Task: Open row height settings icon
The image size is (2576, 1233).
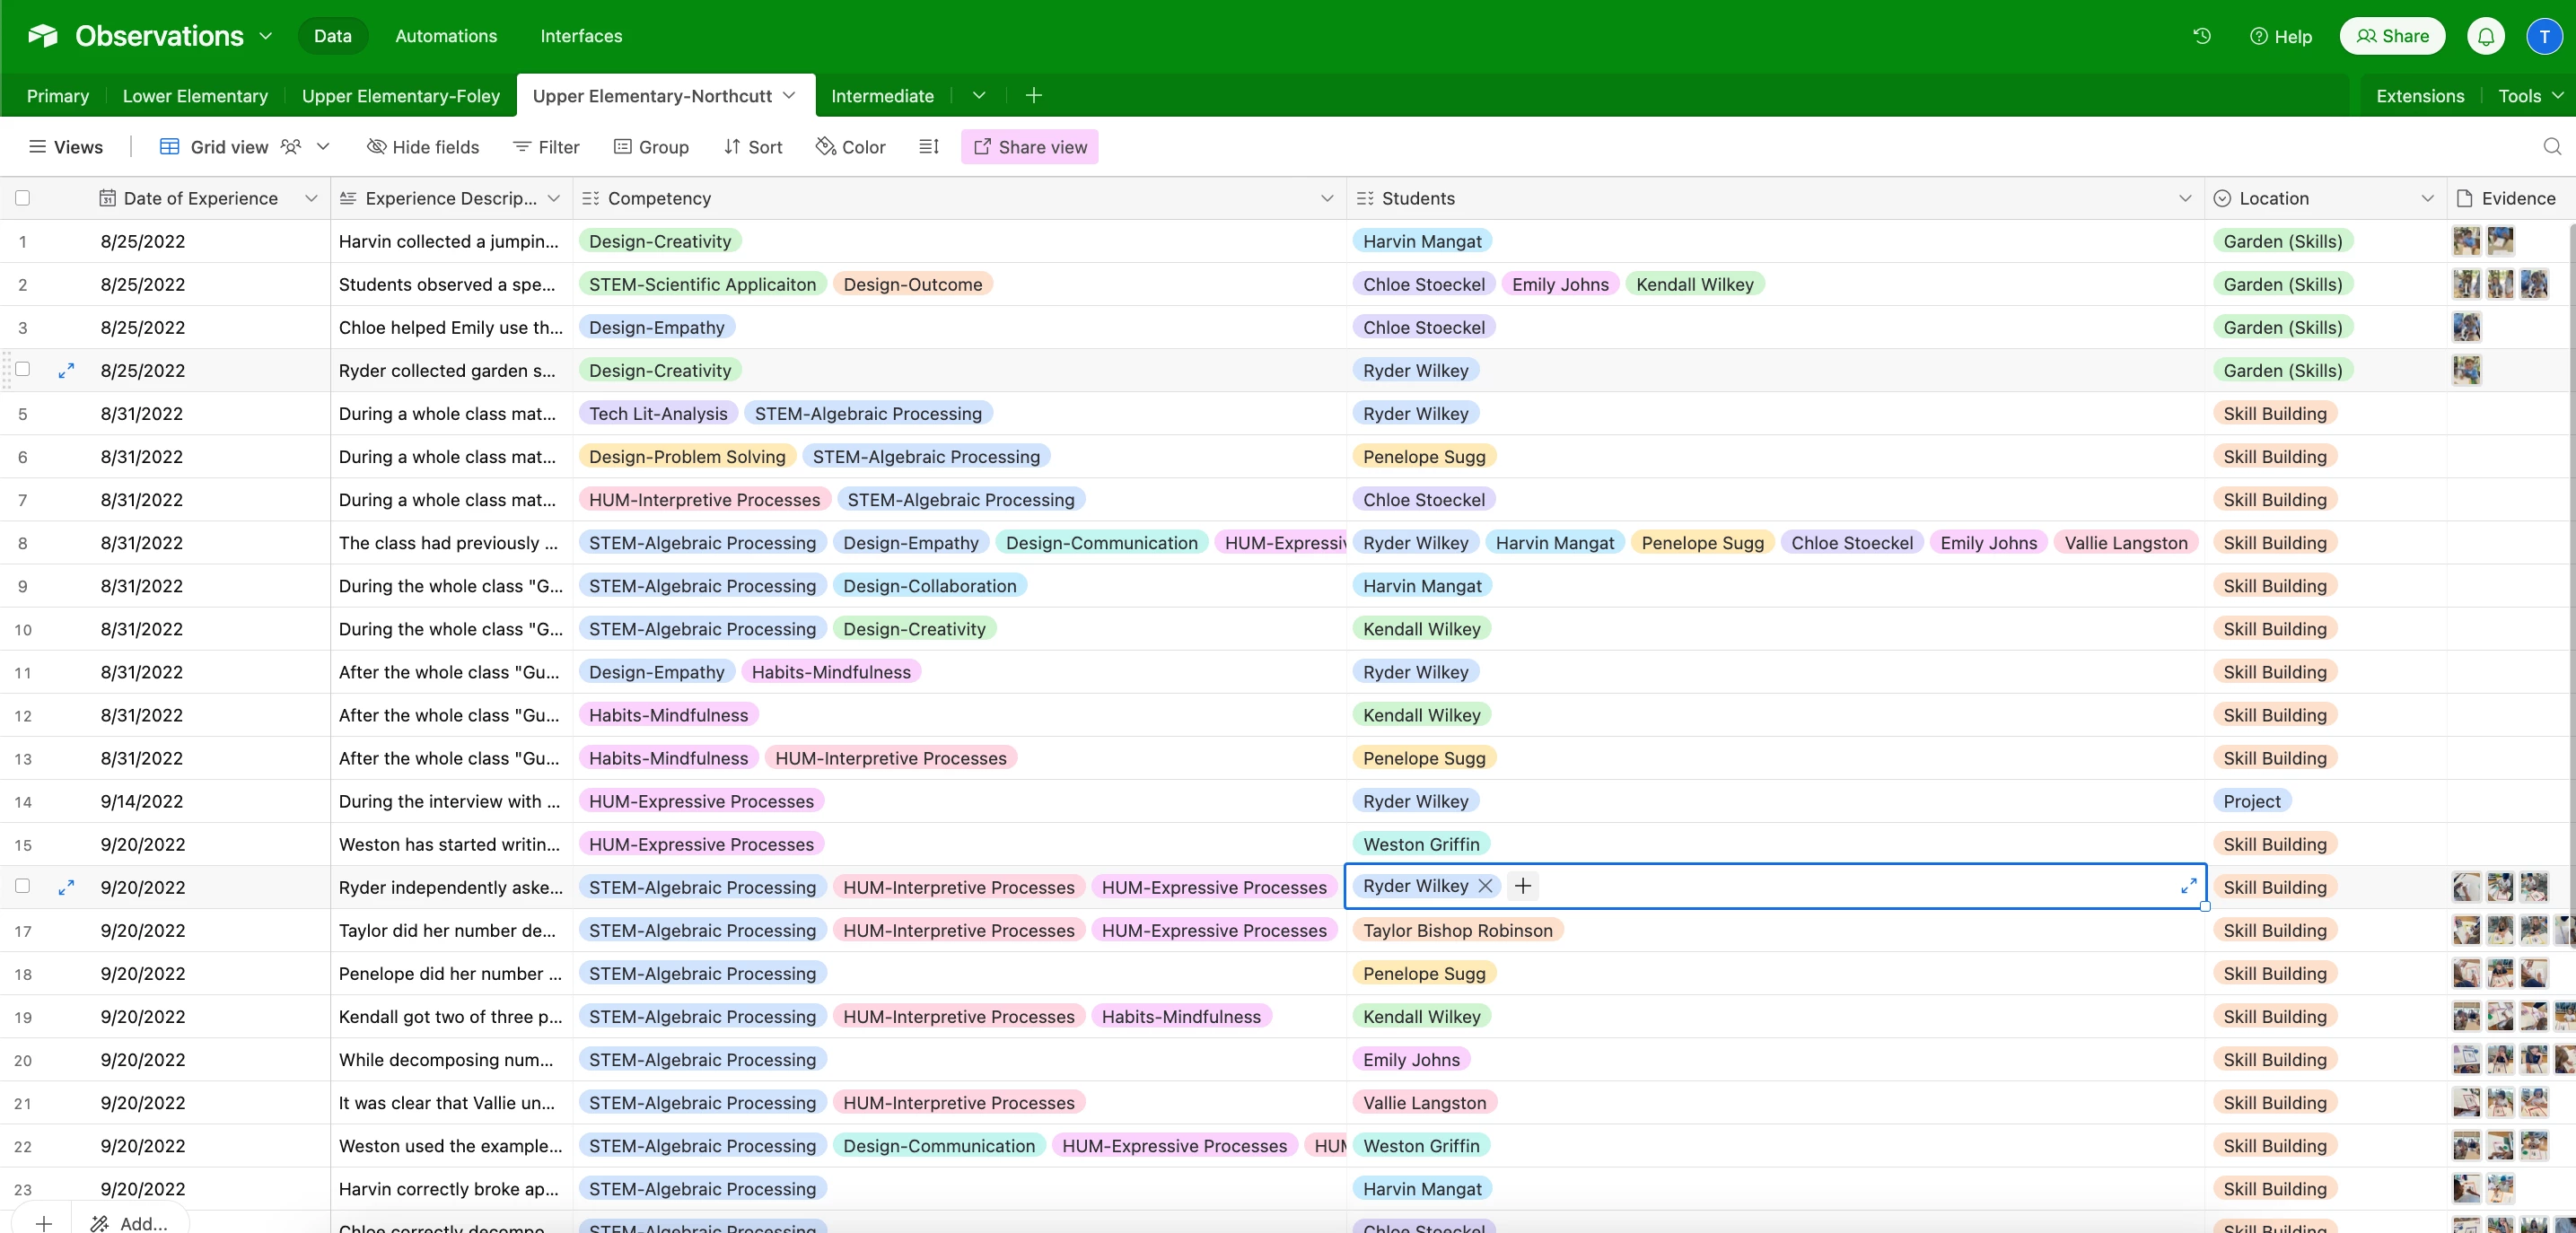Action: (928, 147)
